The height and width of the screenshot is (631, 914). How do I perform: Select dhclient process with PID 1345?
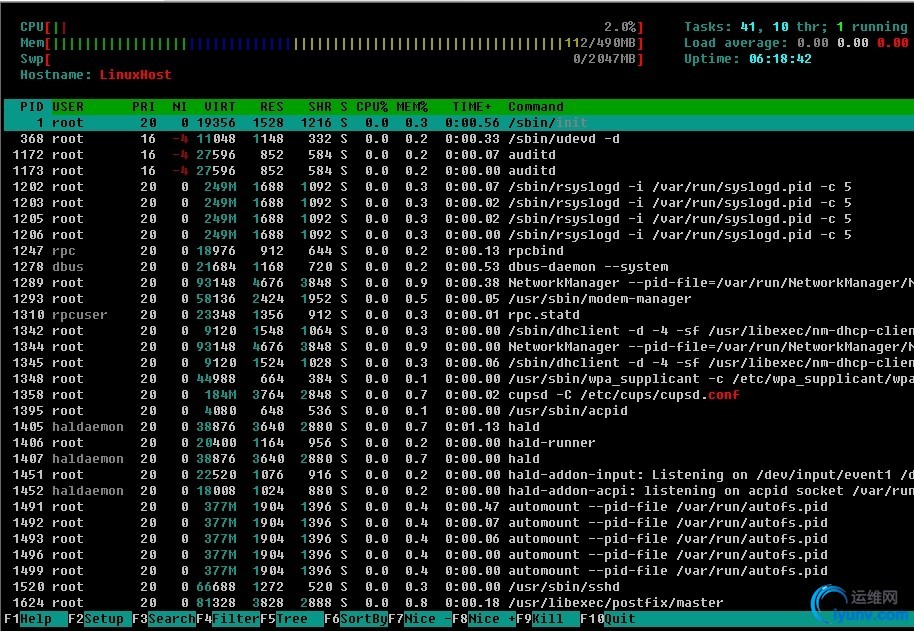point(459,362)
